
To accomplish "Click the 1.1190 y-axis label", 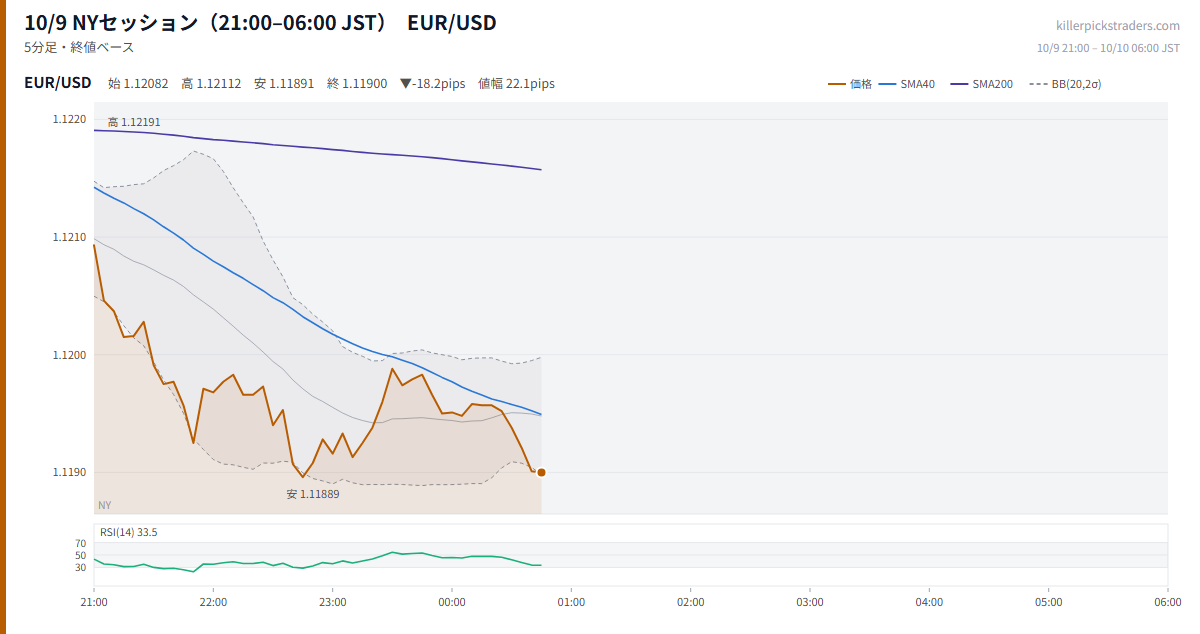I will [70, 472].
